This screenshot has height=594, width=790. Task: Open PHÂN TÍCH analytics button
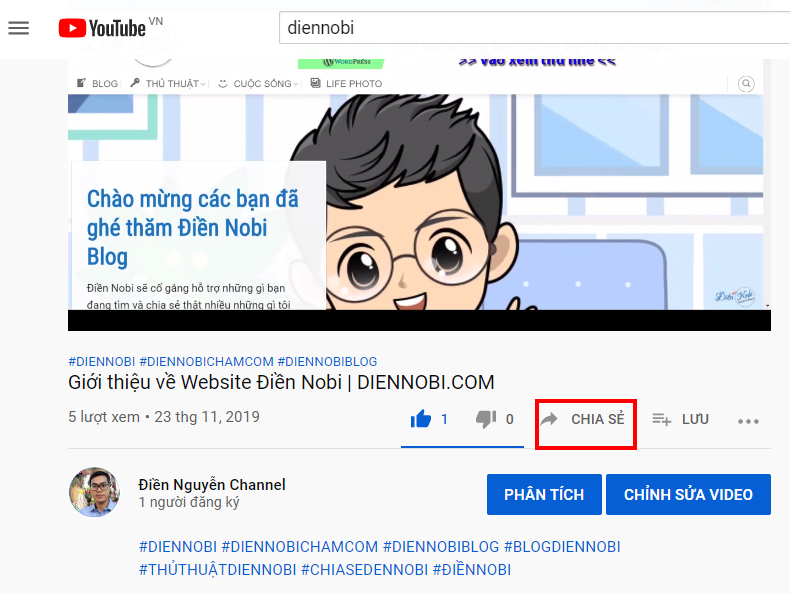[544, 494]
